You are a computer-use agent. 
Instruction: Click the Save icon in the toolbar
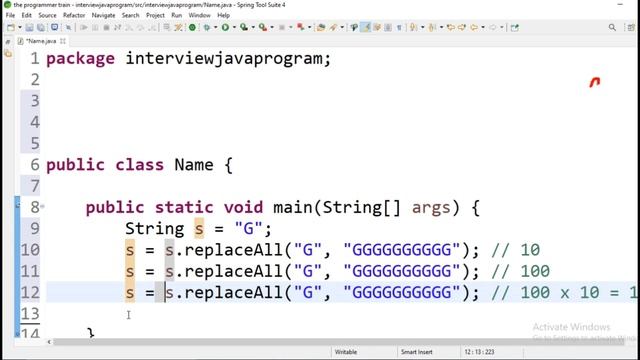(x=29, y=27)
